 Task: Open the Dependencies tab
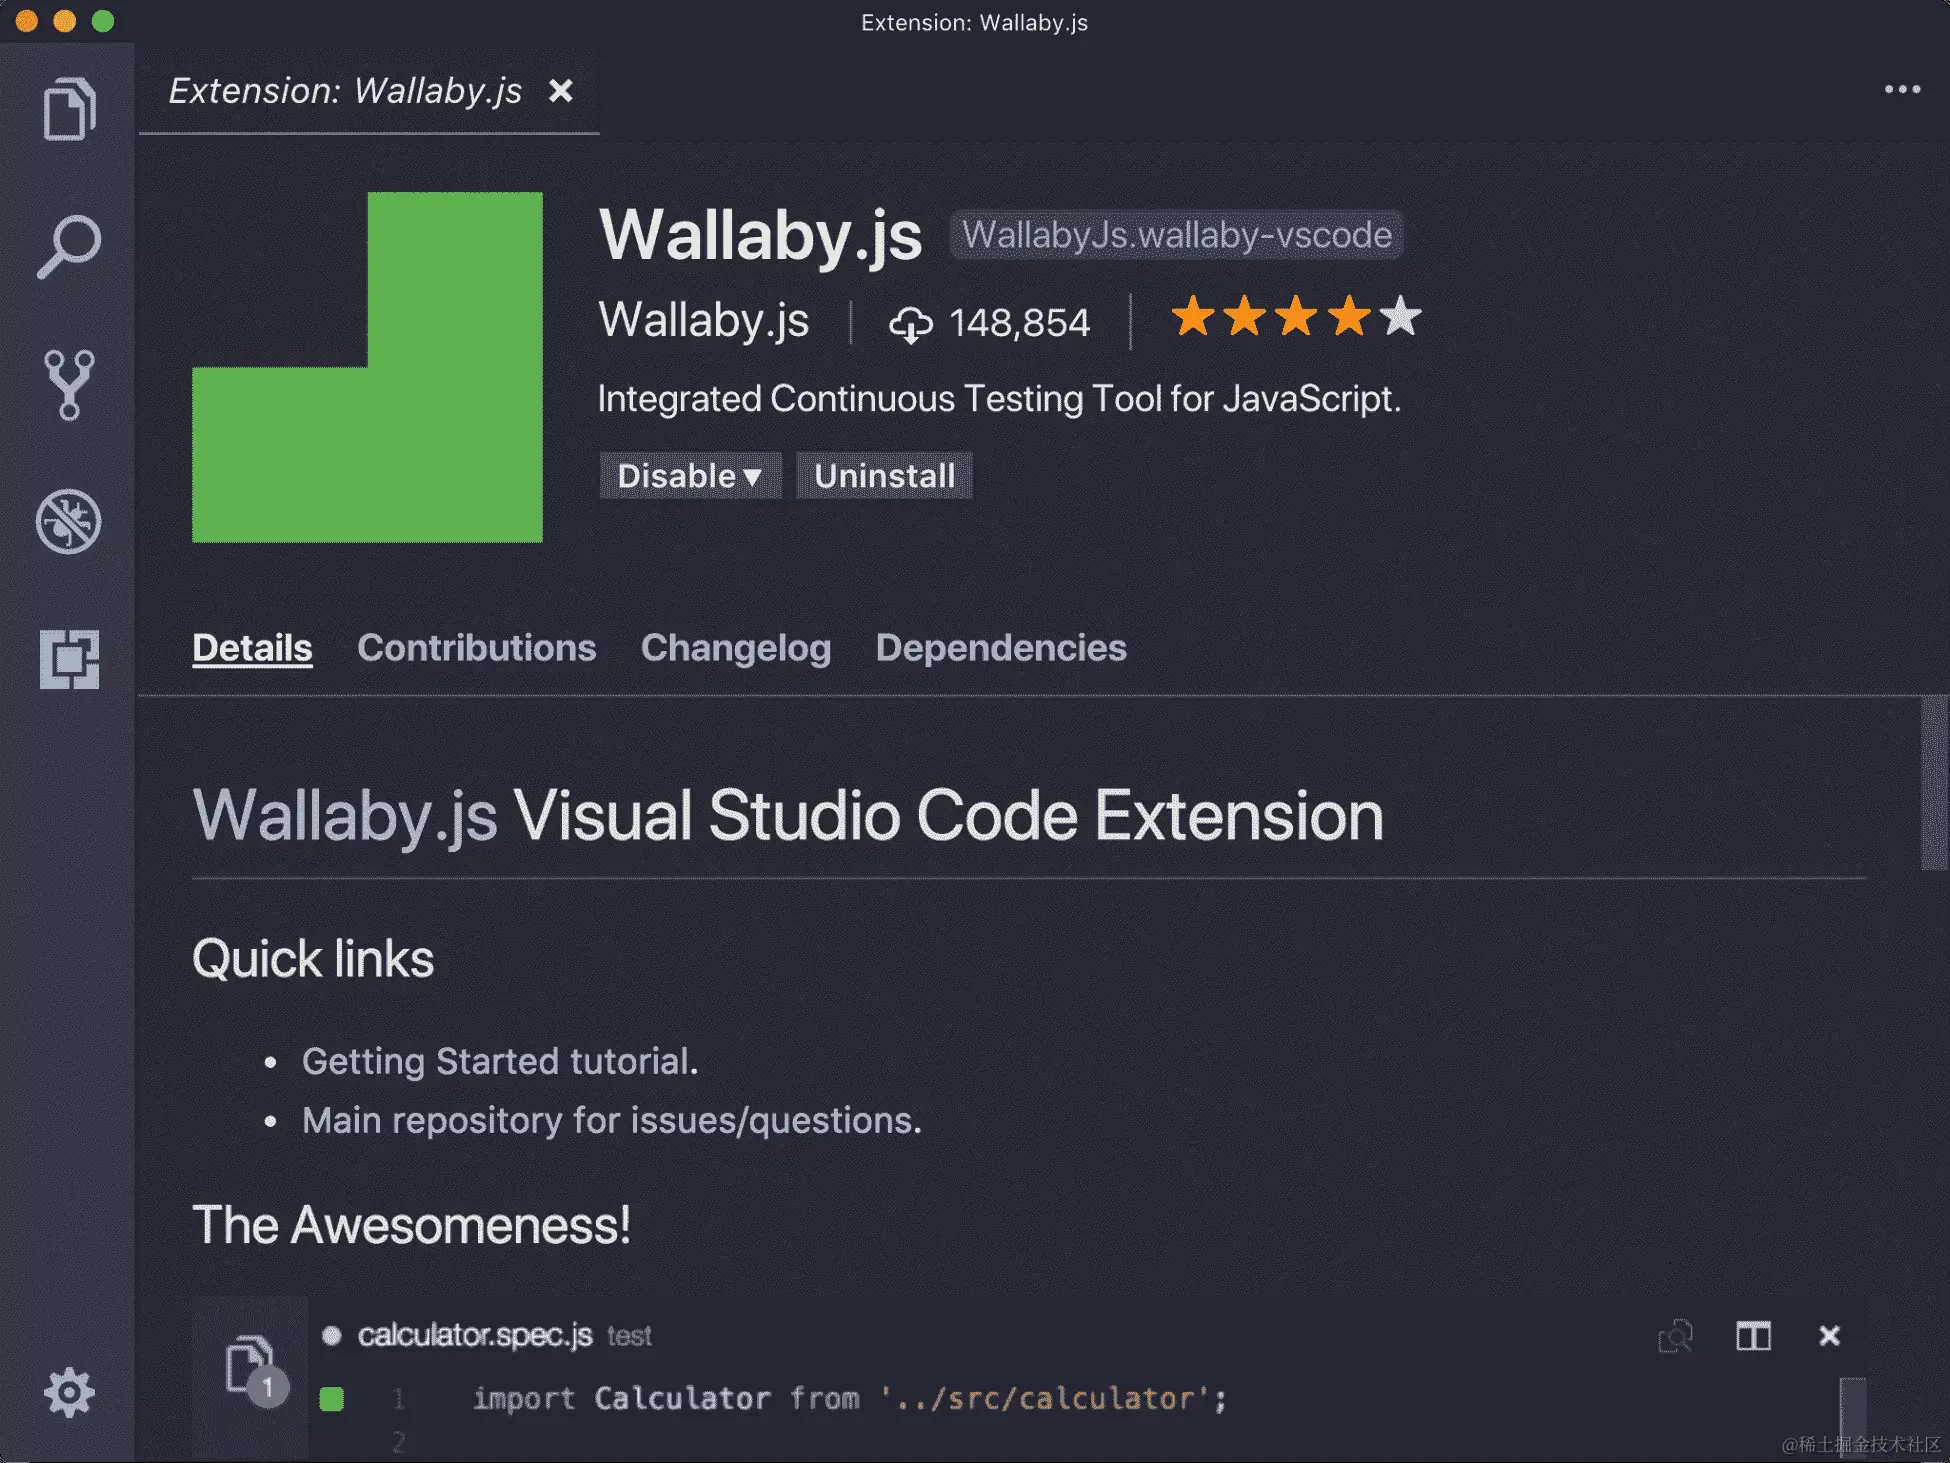point(1000,648)
